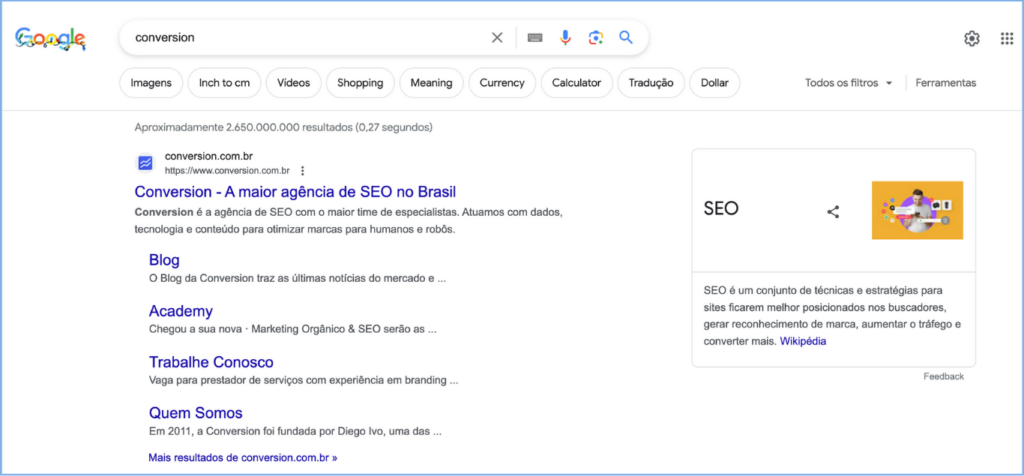Select the Calculator filter chip

576,83
